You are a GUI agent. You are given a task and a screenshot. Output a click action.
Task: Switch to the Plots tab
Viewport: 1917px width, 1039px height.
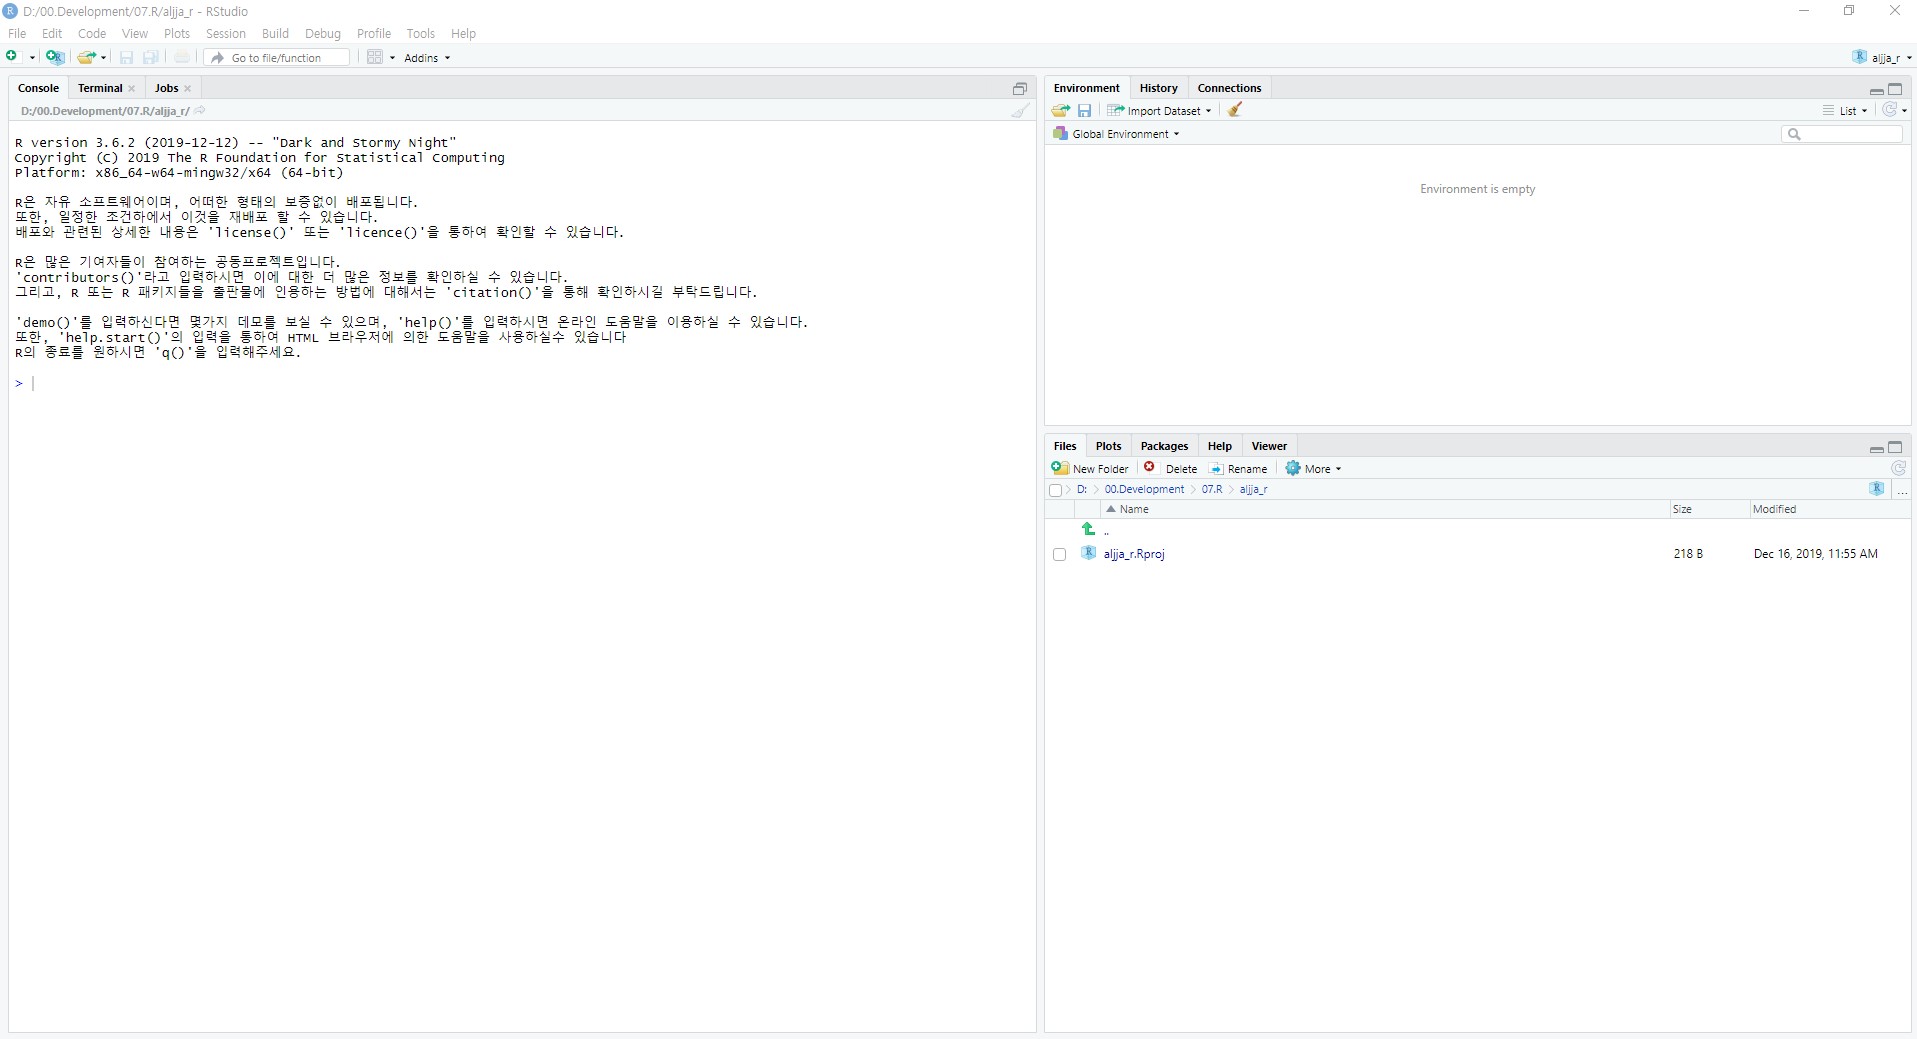click(x=1108, y=446)
